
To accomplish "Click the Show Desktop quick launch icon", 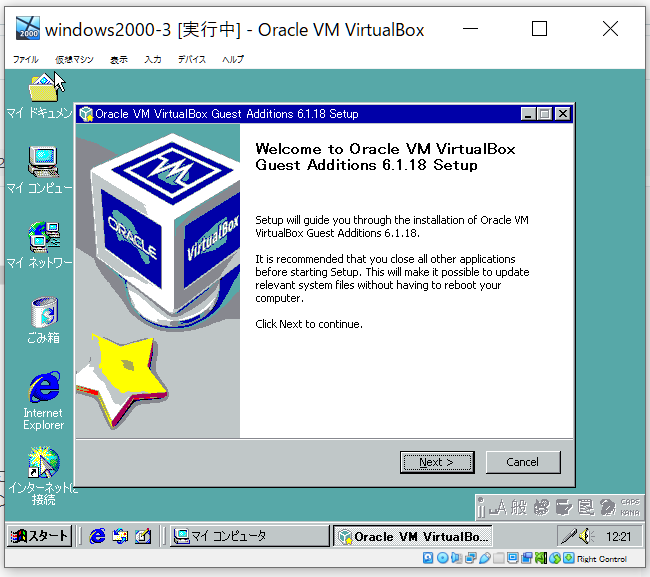I will (x=143, y=536).
